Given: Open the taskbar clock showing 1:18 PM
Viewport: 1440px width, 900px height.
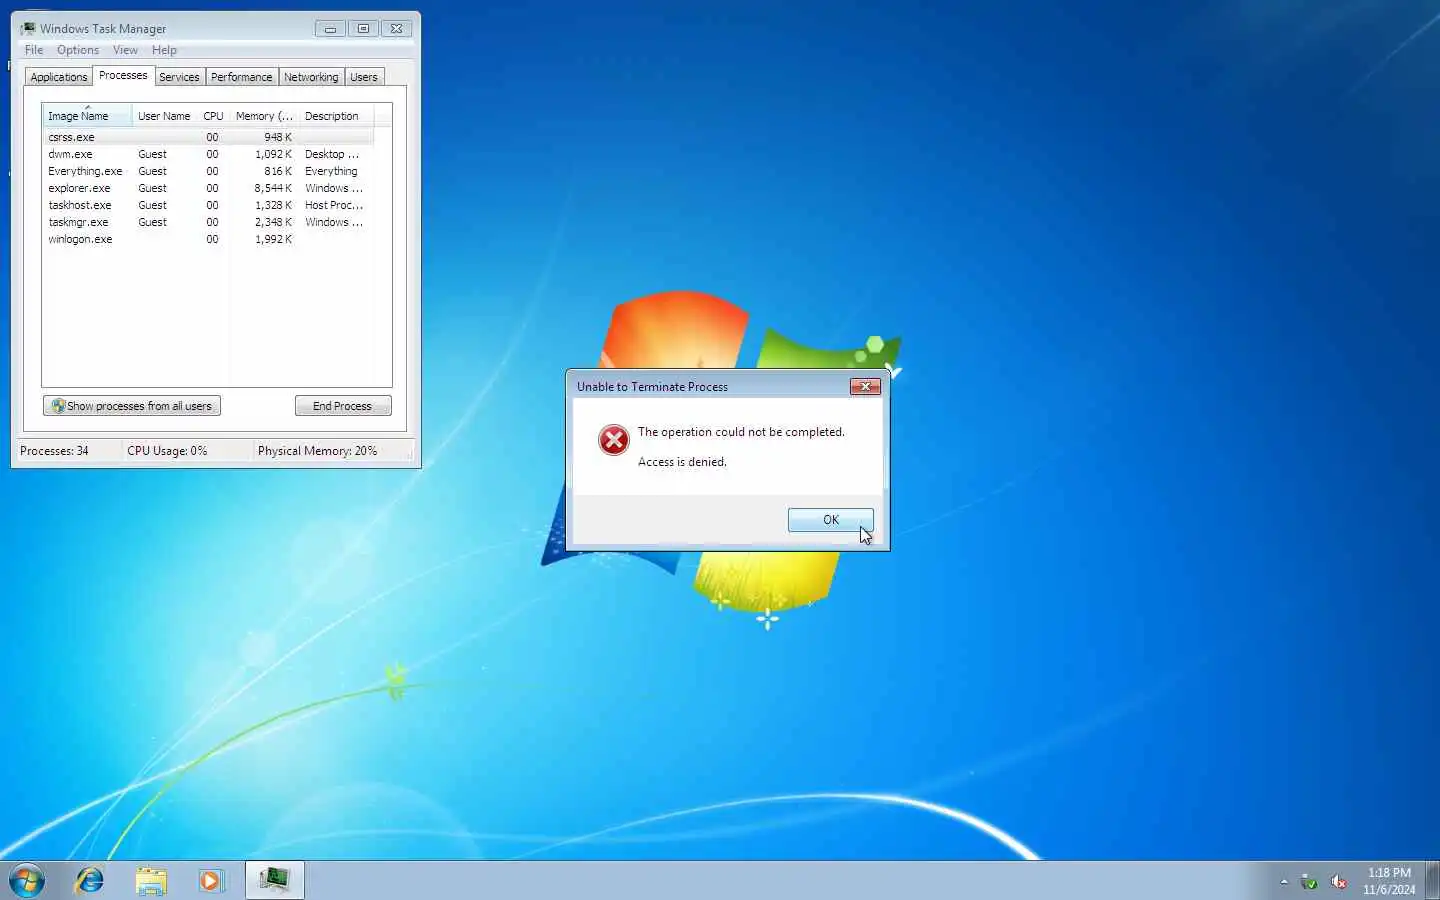Looking at the screenshot, I should pyautogui.click(x=1389, y=881).
